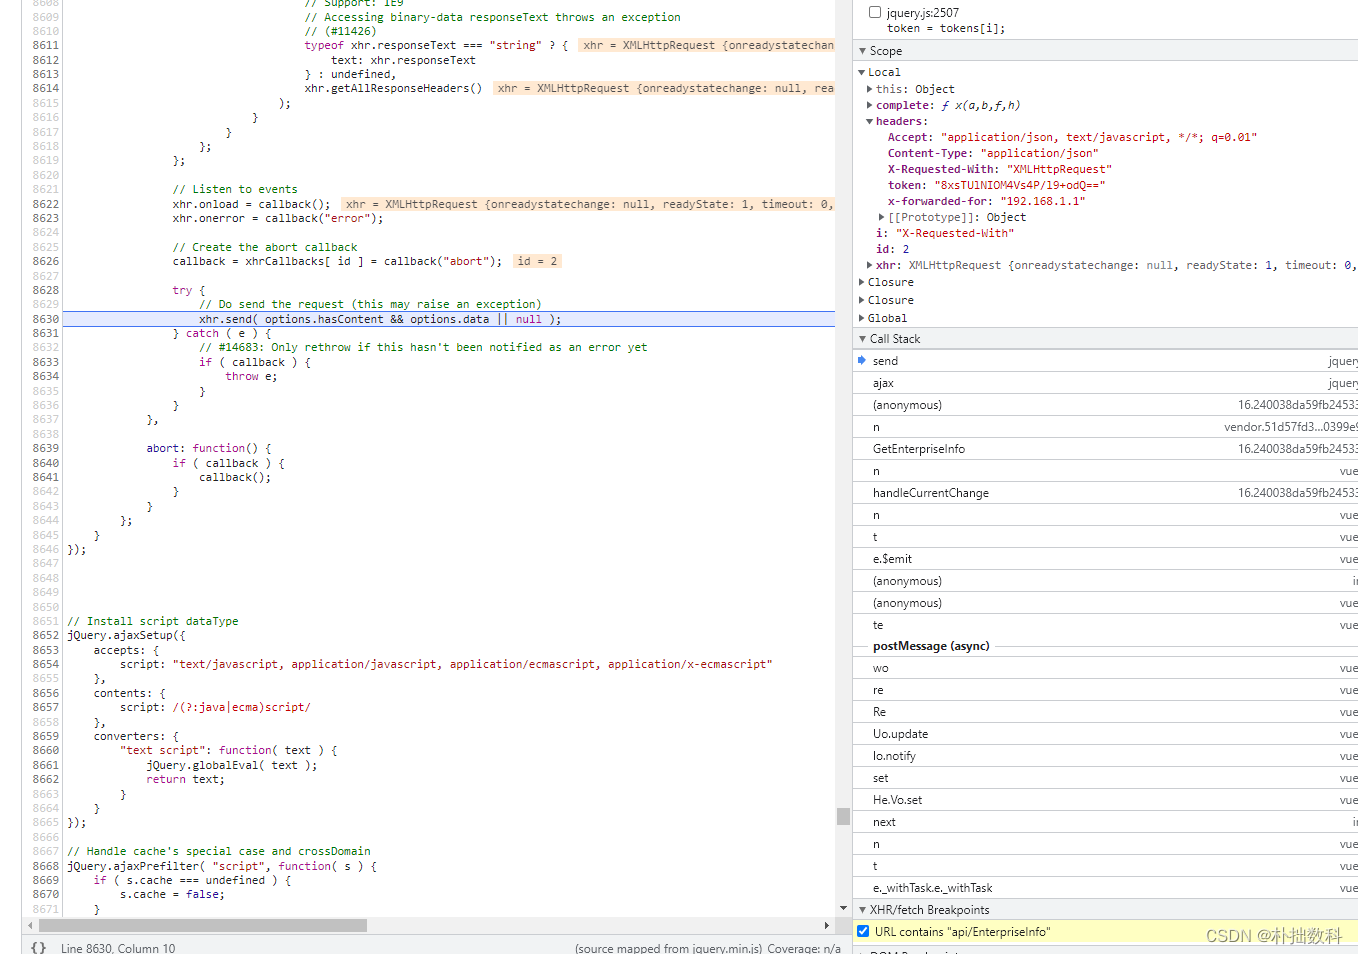
Task: Expand the xhr XMLHttpRequest scope entry
Action: coord(870,265)
